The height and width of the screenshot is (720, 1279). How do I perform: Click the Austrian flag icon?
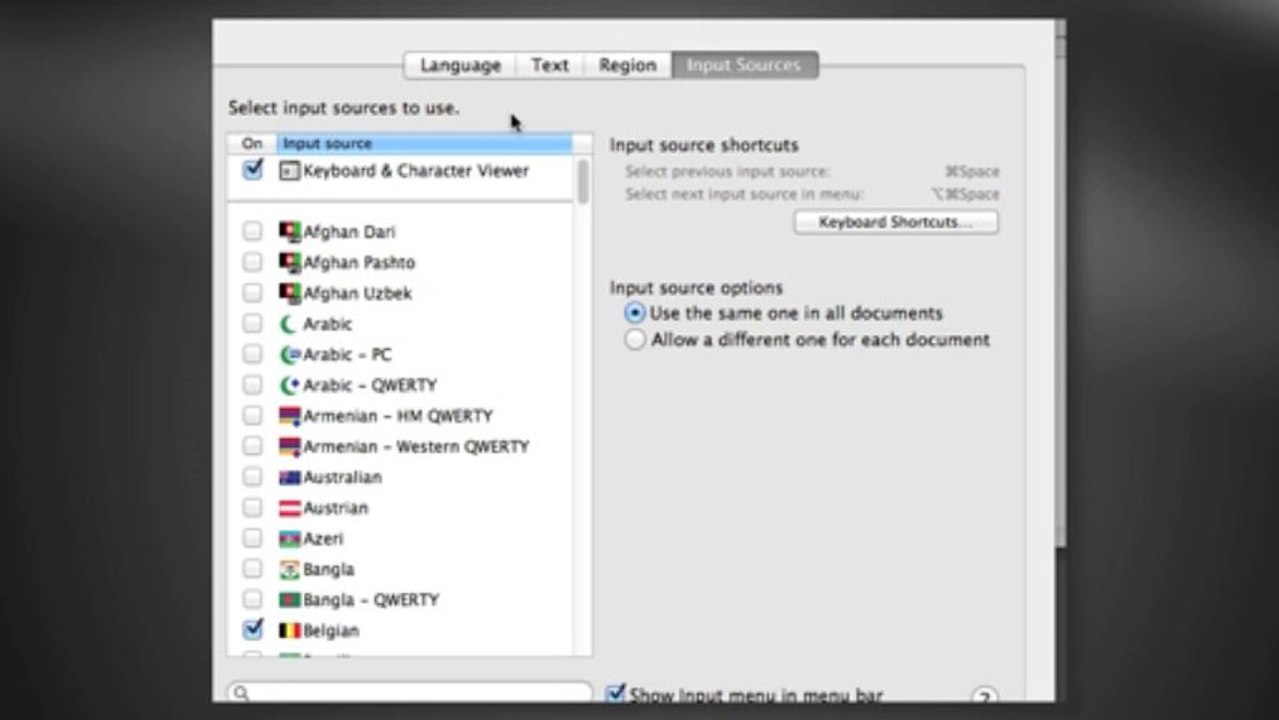290,508
